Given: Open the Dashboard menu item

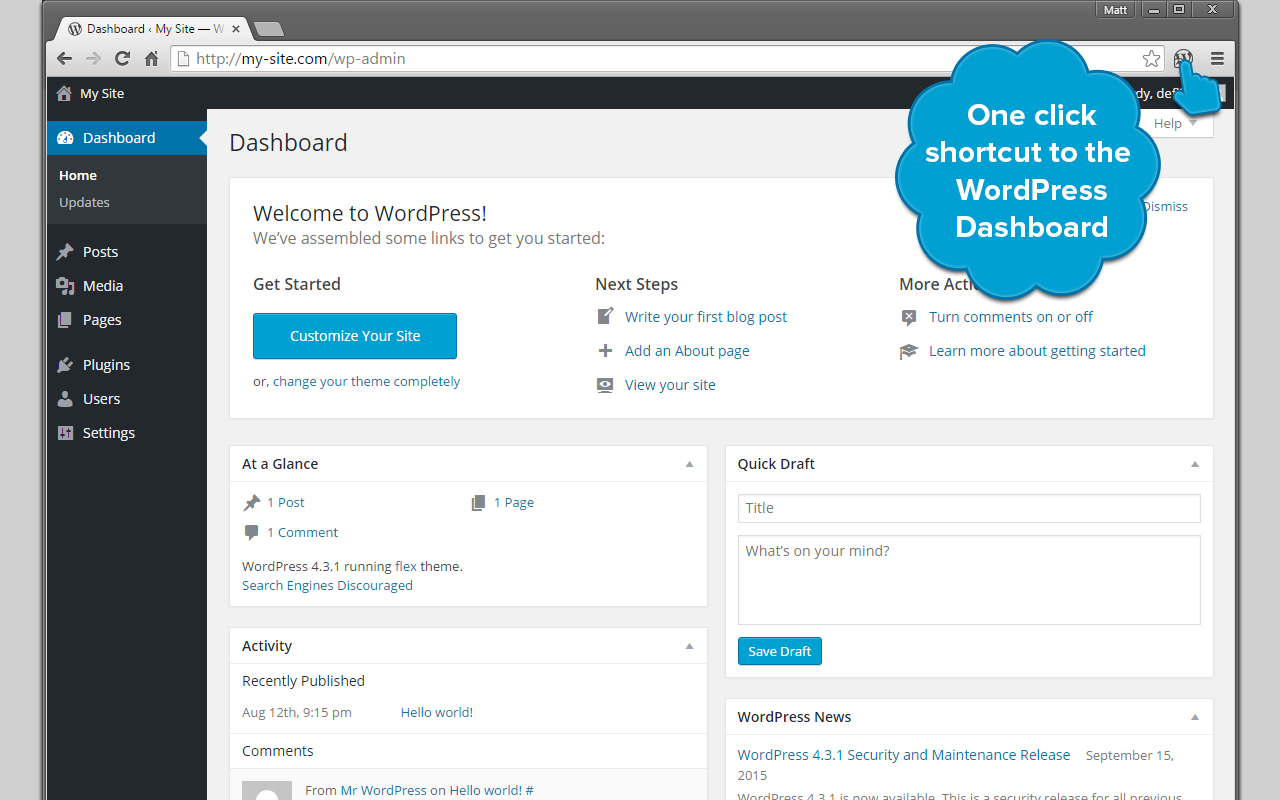Looking at the screenshot, I should [127, 138].
